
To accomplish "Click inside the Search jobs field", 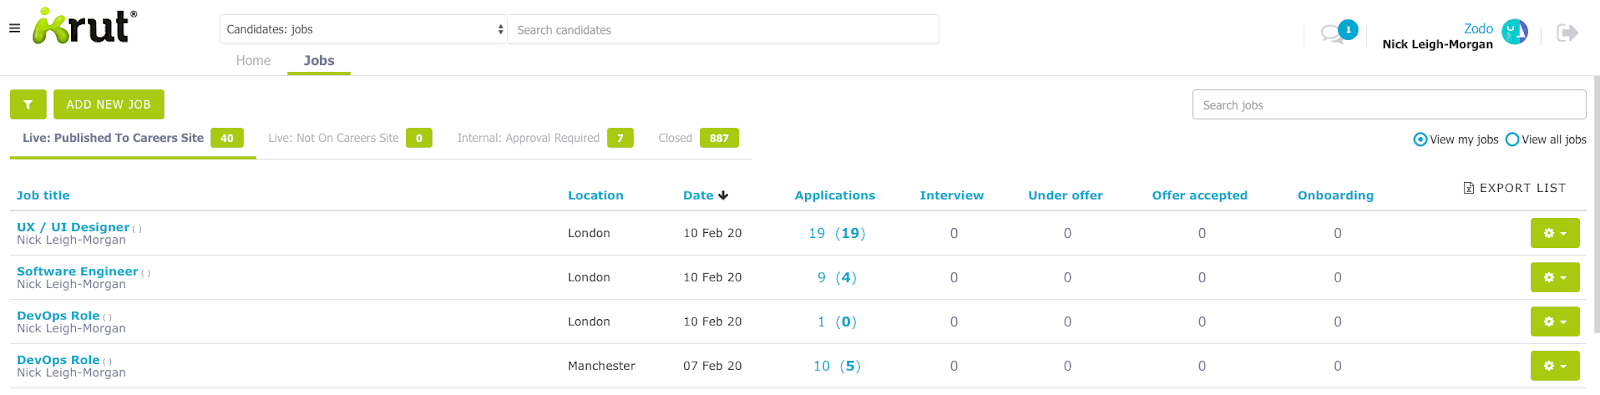I will [x=1389, y=105].
